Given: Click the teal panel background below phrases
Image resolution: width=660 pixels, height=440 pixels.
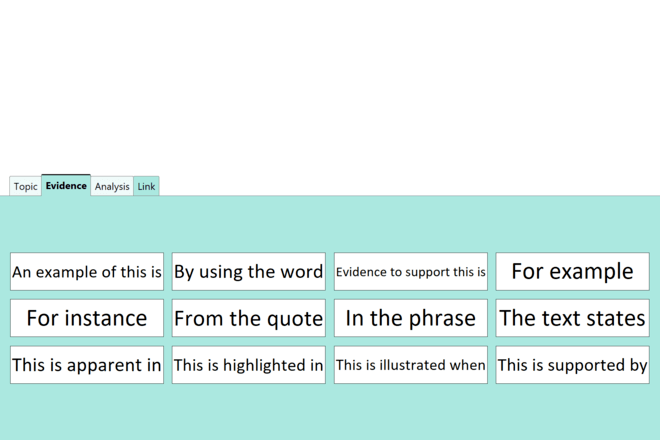Looking at the screenshot, I should click(330, 412).
